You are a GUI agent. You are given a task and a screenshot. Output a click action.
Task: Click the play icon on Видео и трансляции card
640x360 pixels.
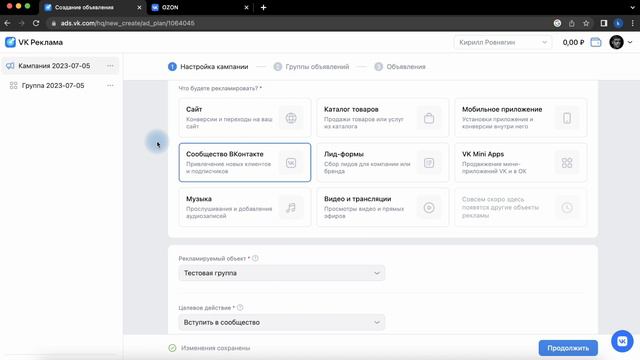pos(429,208)
